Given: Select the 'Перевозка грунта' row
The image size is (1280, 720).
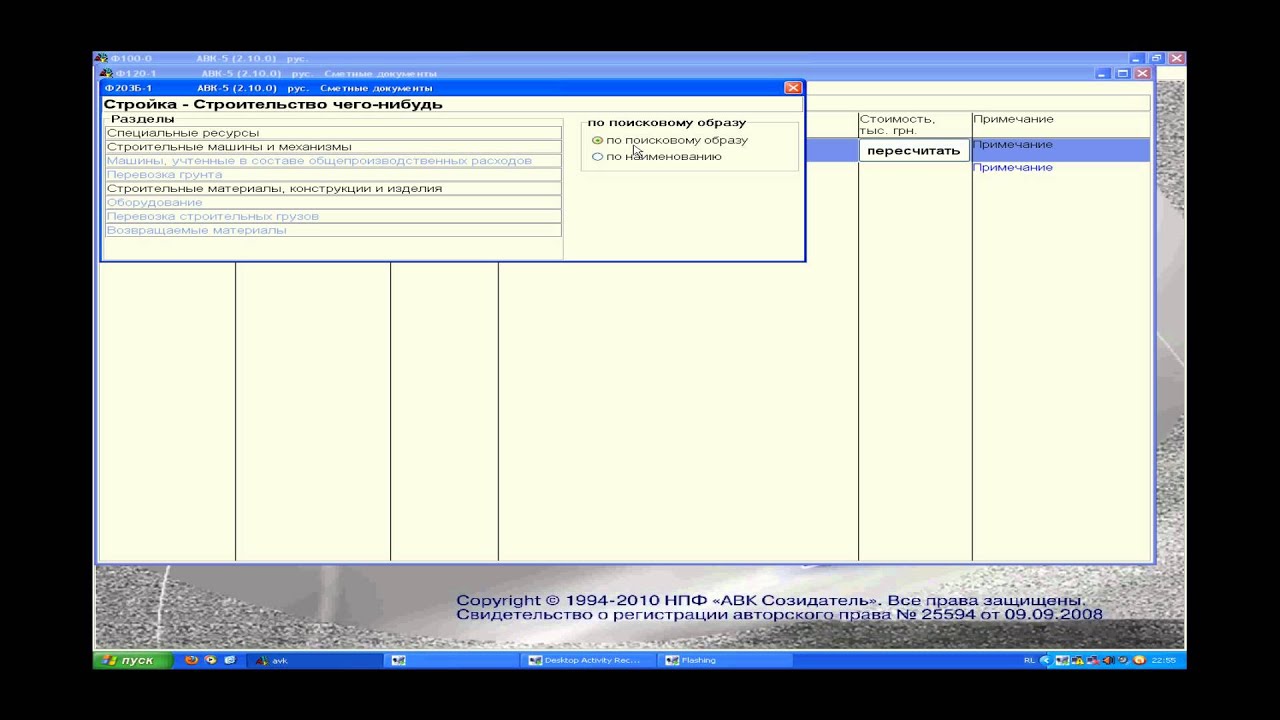Looking at the screenshot, I should click(333, 175).
